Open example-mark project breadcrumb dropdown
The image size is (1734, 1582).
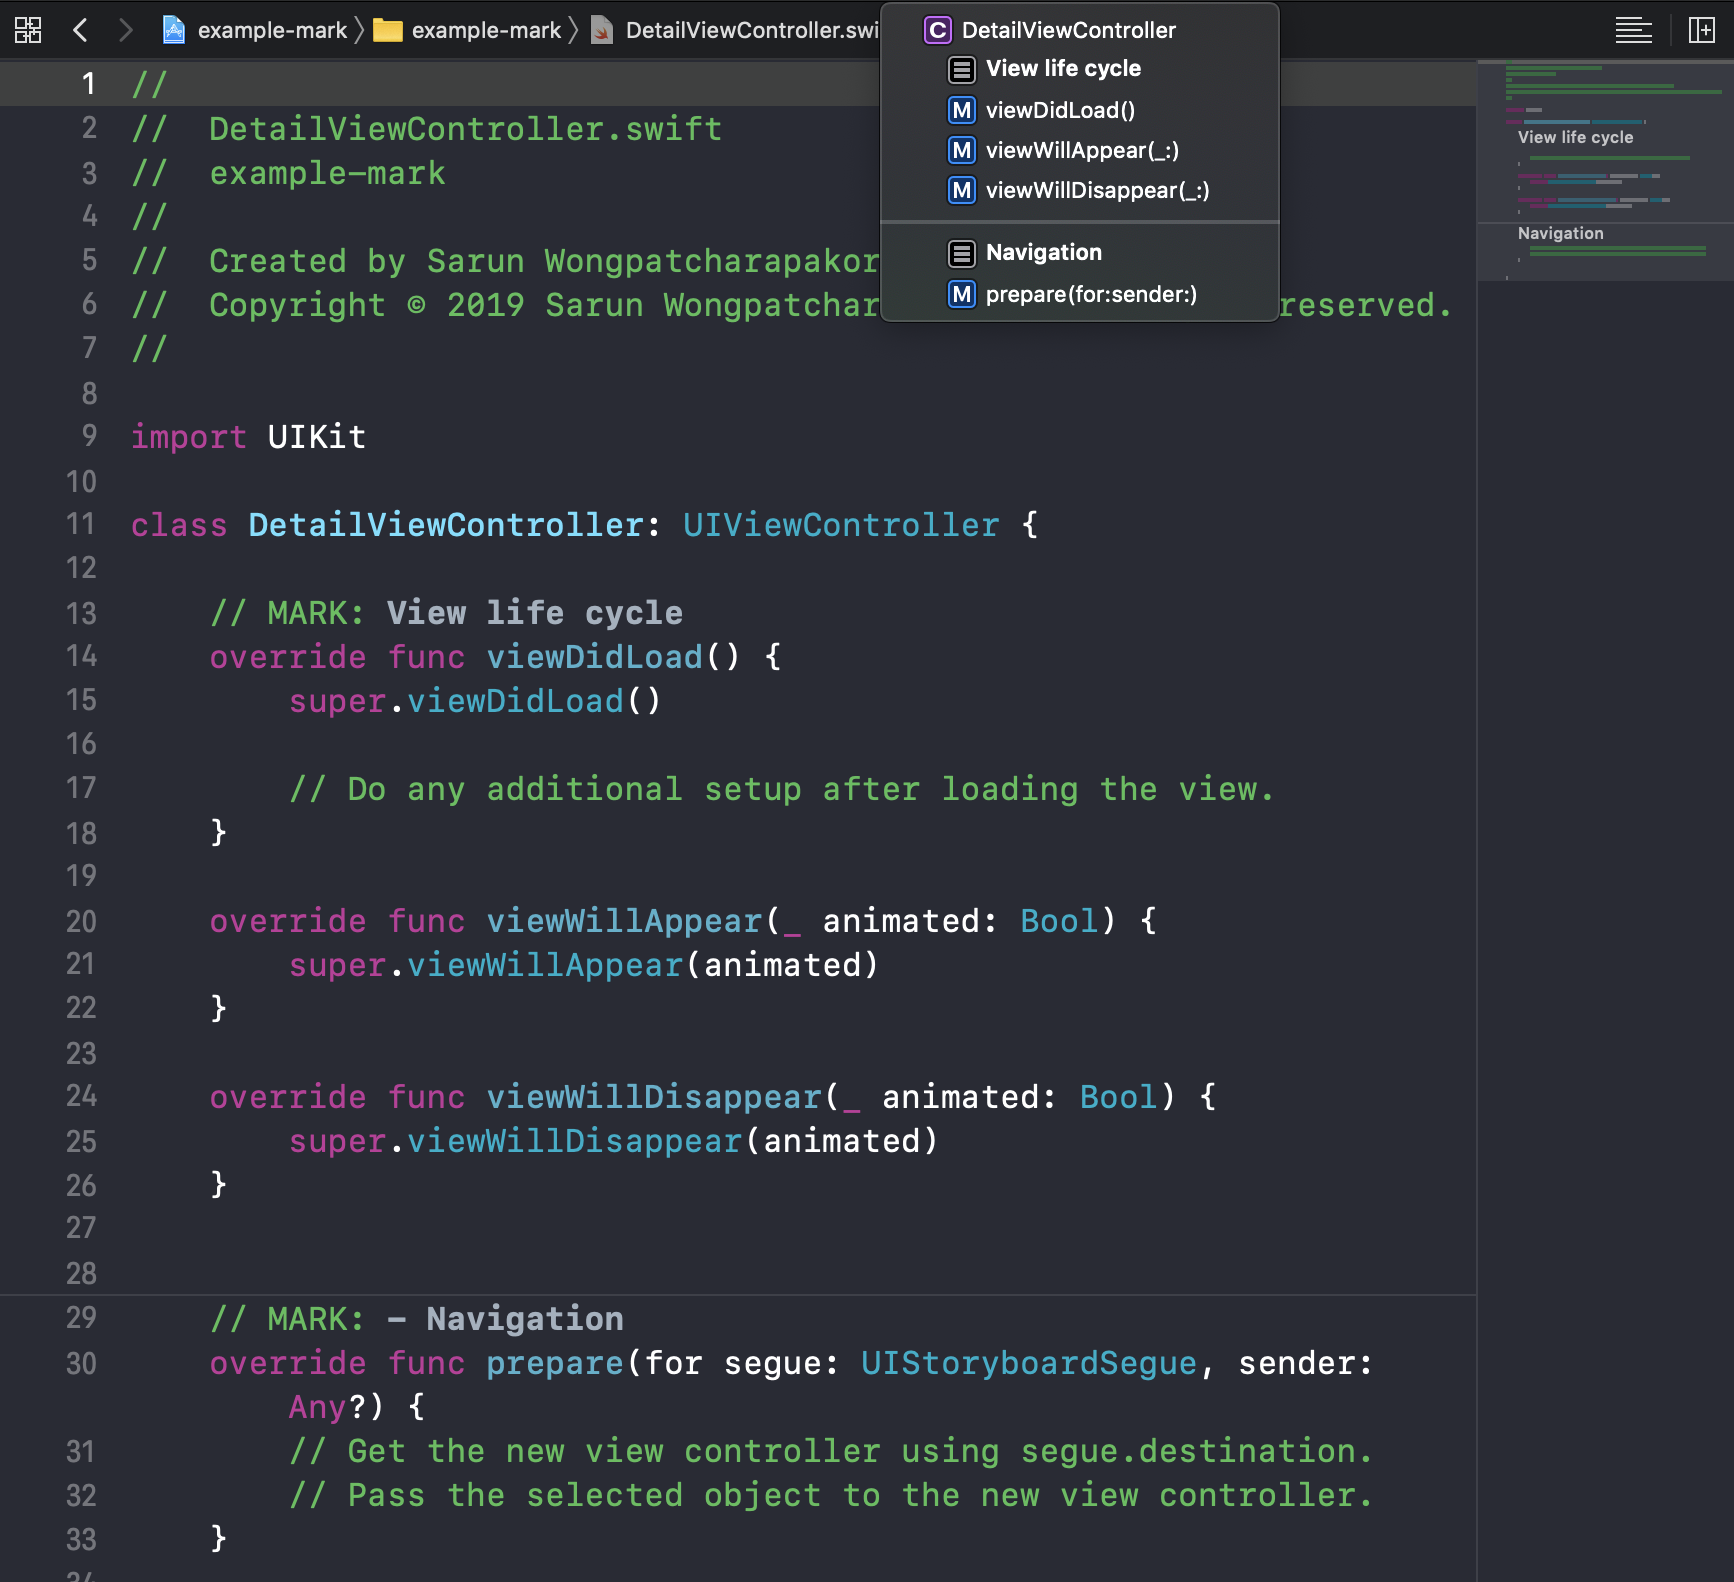coord(272,30)
